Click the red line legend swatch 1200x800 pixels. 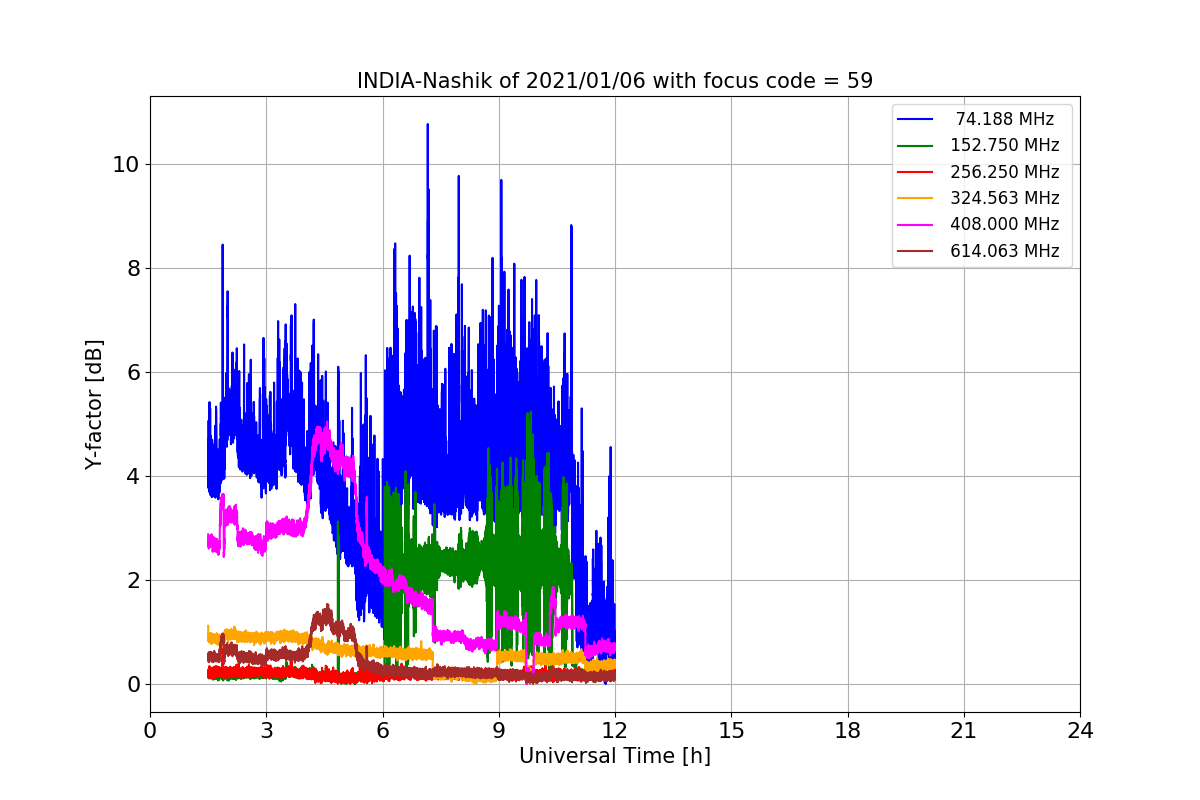(x=916, y=172)
